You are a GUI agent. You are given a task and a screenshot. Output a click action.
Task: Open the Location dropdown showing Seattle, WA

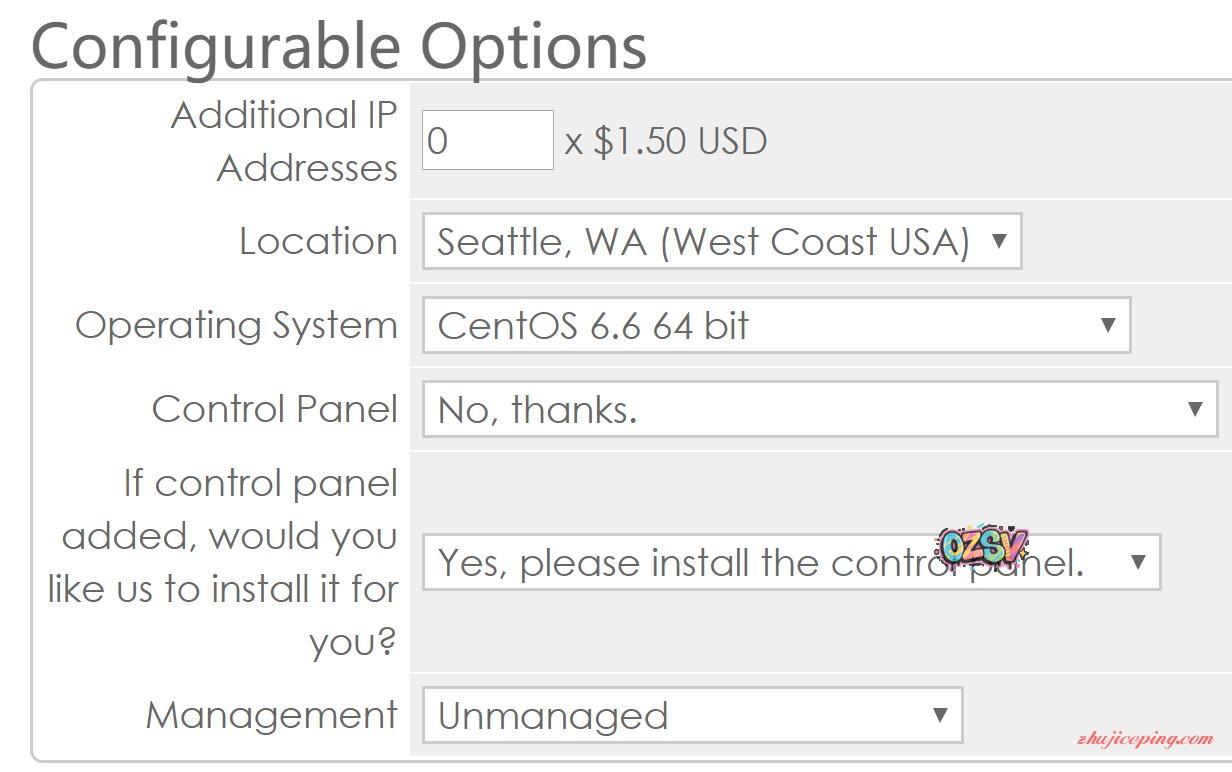(x=705, y=242)
